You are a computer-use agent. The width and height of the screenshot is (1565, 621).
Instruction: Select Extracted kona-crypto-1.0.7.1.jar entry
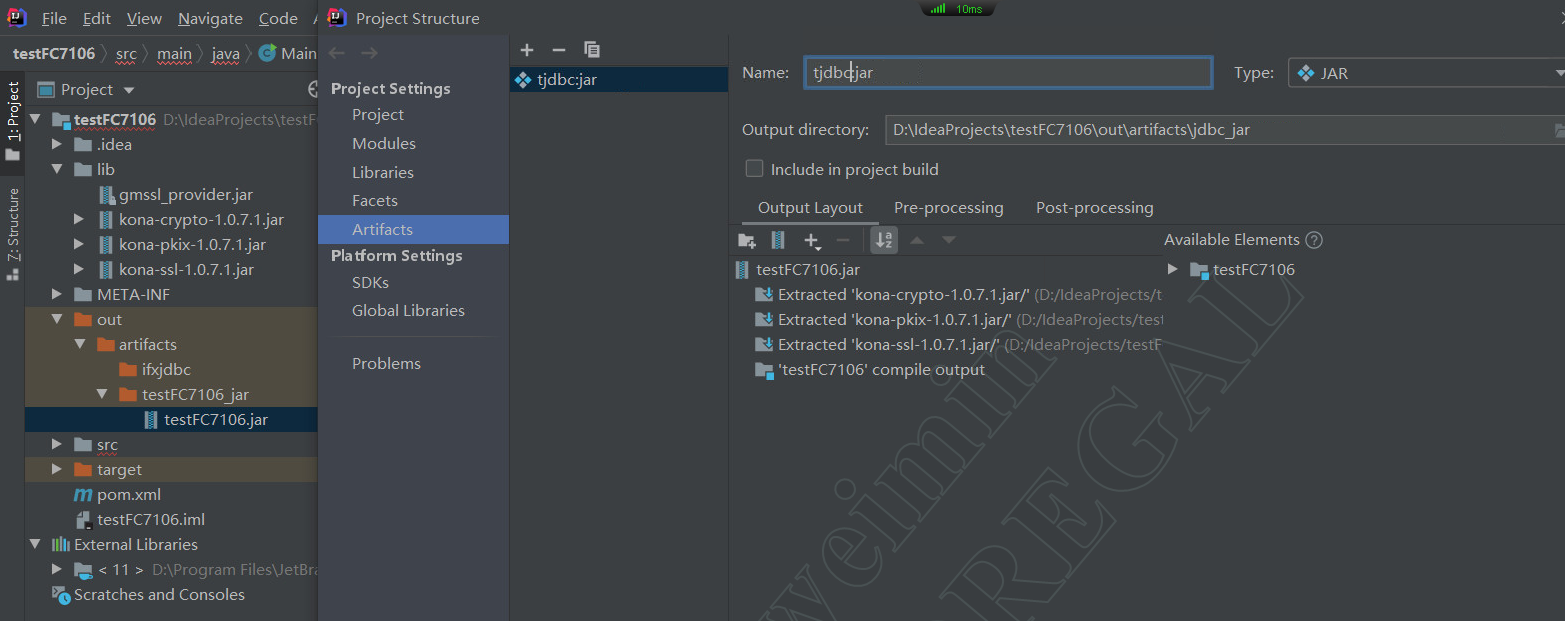click(x=959, y=295)
